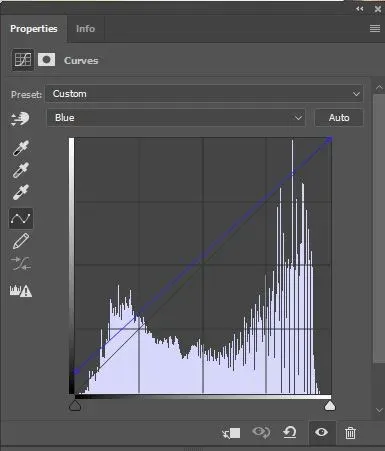Image resolution: width=385 pixels, height=451 pixels.
Task: Click the Preset label text
Action: tap(26, 95)
